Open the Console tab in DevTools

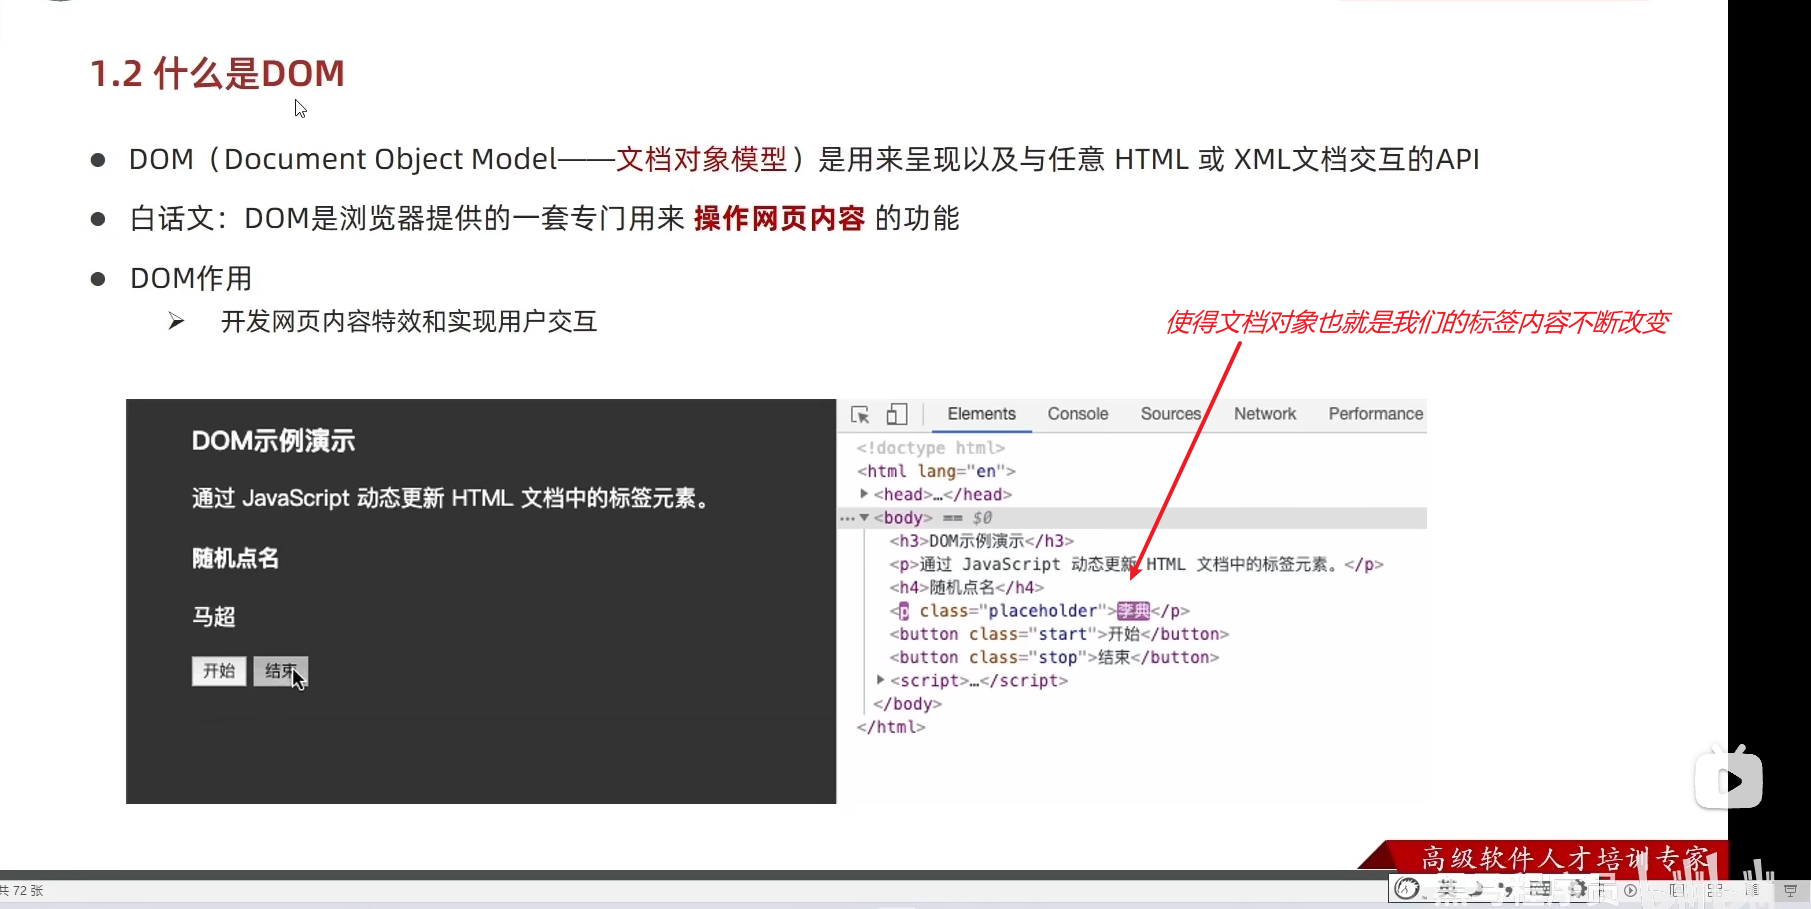(x=1078, y=414)
